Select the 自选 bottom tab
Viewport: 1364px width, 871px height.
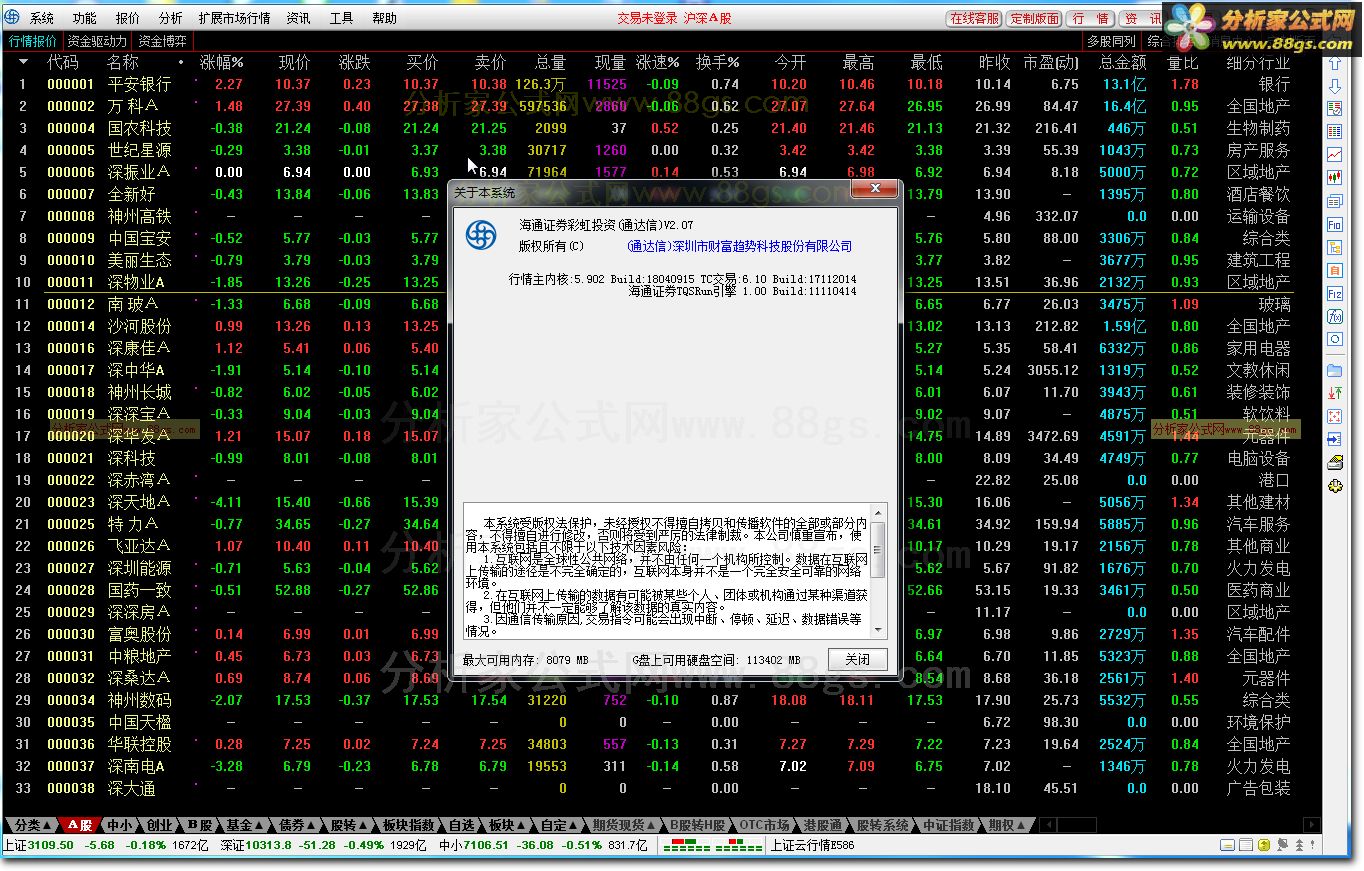pos(461,825)
